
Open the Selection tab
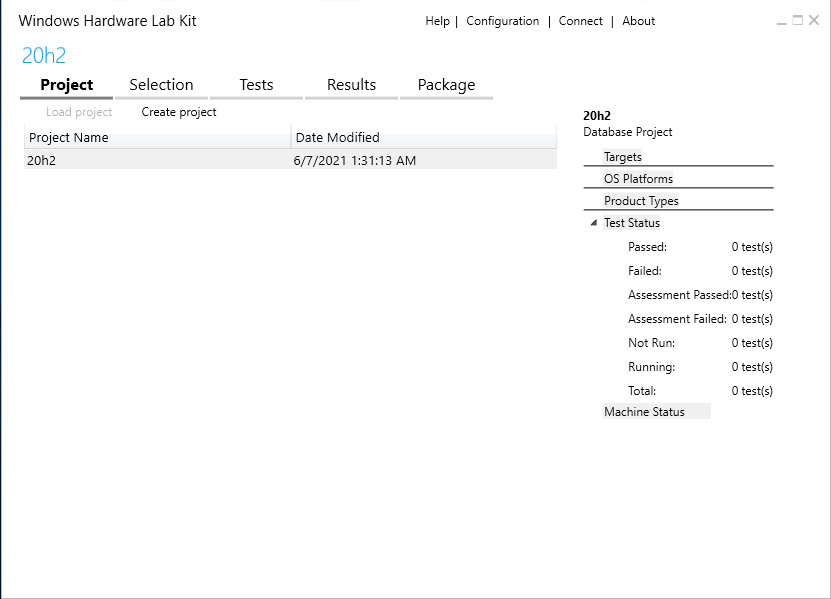[161, 85]
